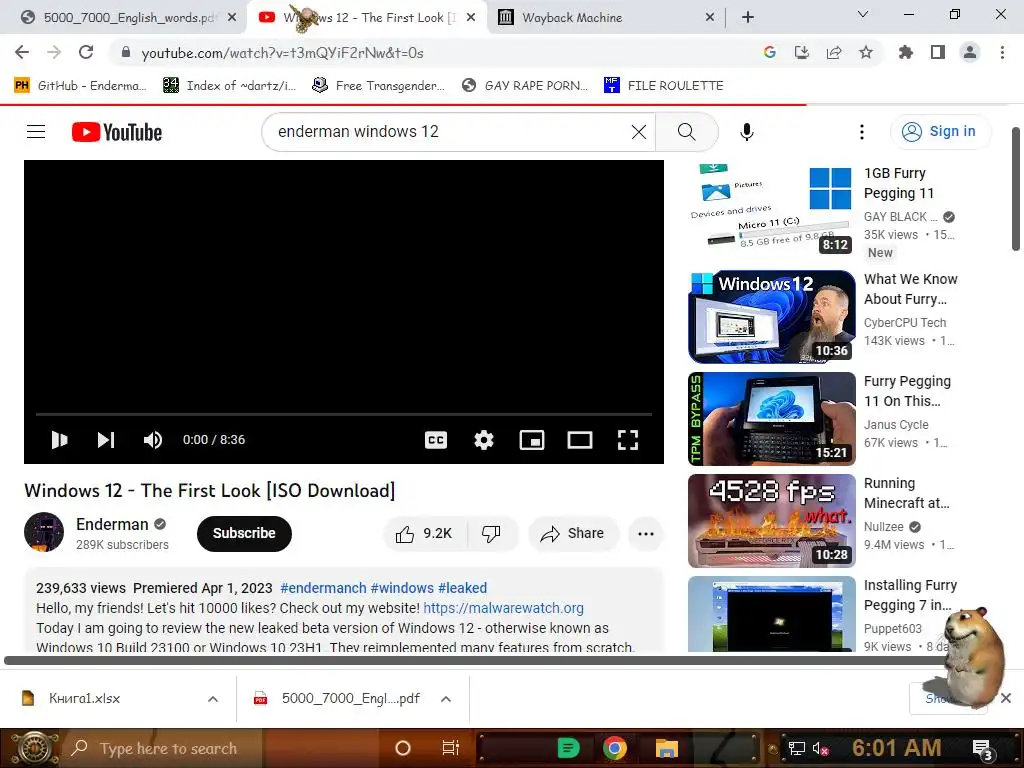Reload the current page
The width and height of the screenshot is (1024, 768).
pos(86,52)
